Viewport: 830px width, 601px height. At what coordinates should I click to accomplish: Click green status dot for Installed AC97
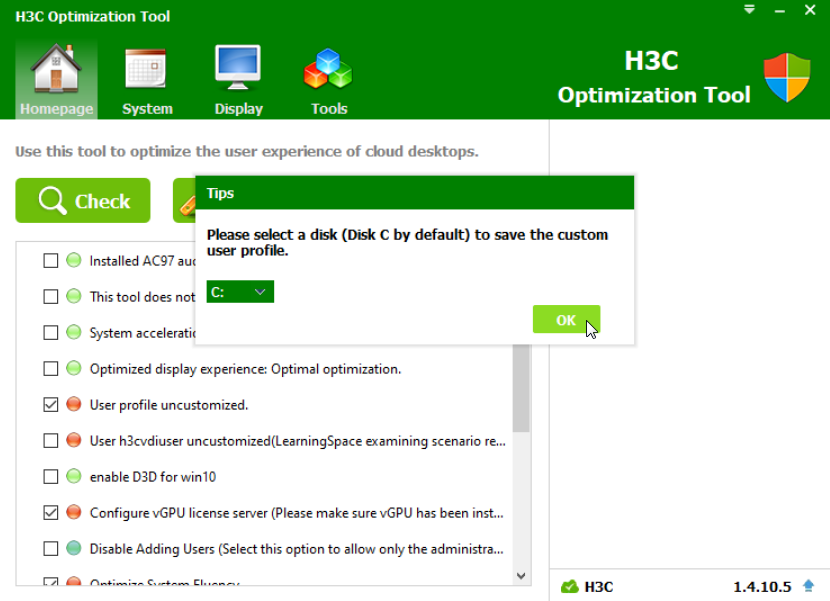point(74,260)
